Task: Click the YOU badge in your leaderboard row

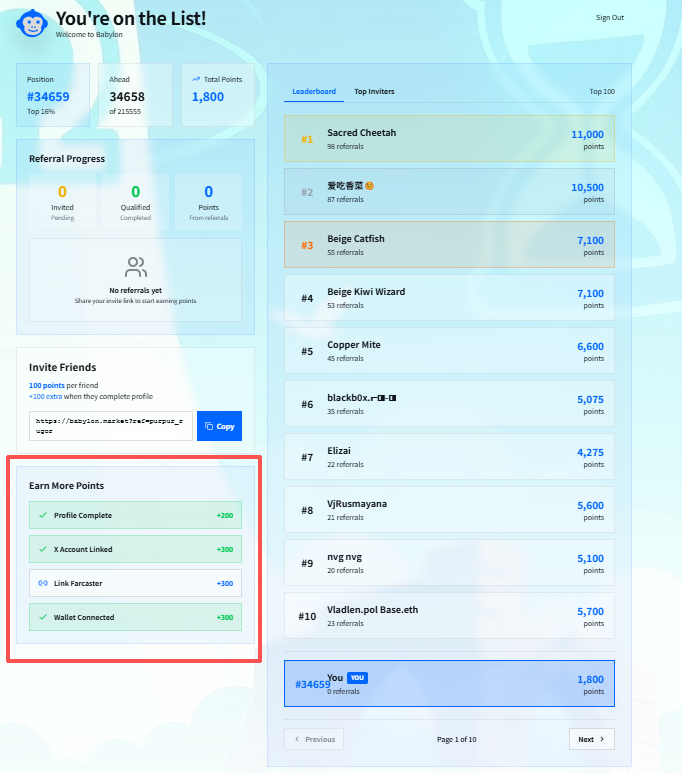Action: (x=357, y=677)
